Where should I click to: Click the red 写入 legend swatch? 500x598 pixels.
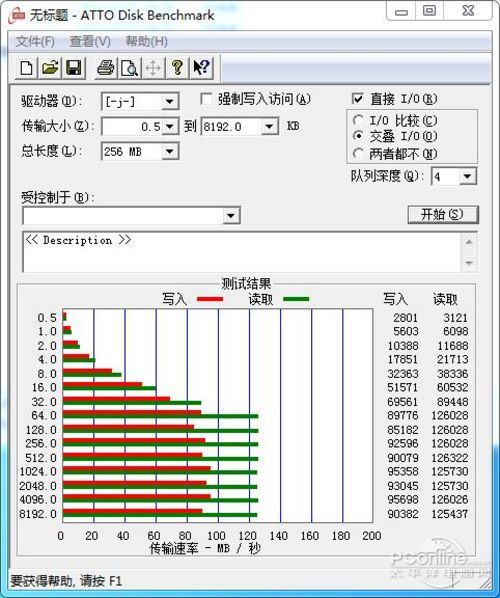tap(210, 299)
